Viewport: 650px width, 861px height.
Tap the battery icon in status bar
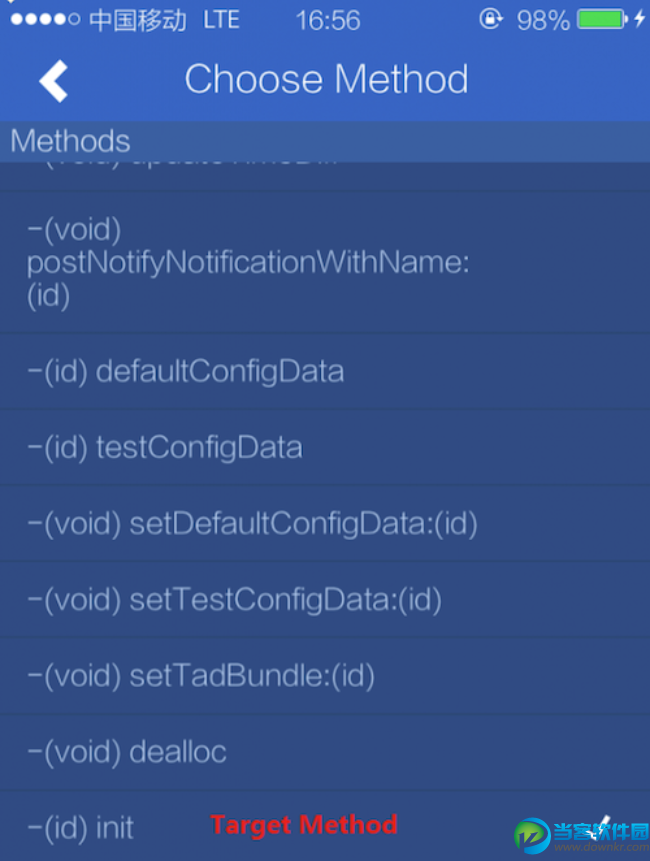coord(602,20)
